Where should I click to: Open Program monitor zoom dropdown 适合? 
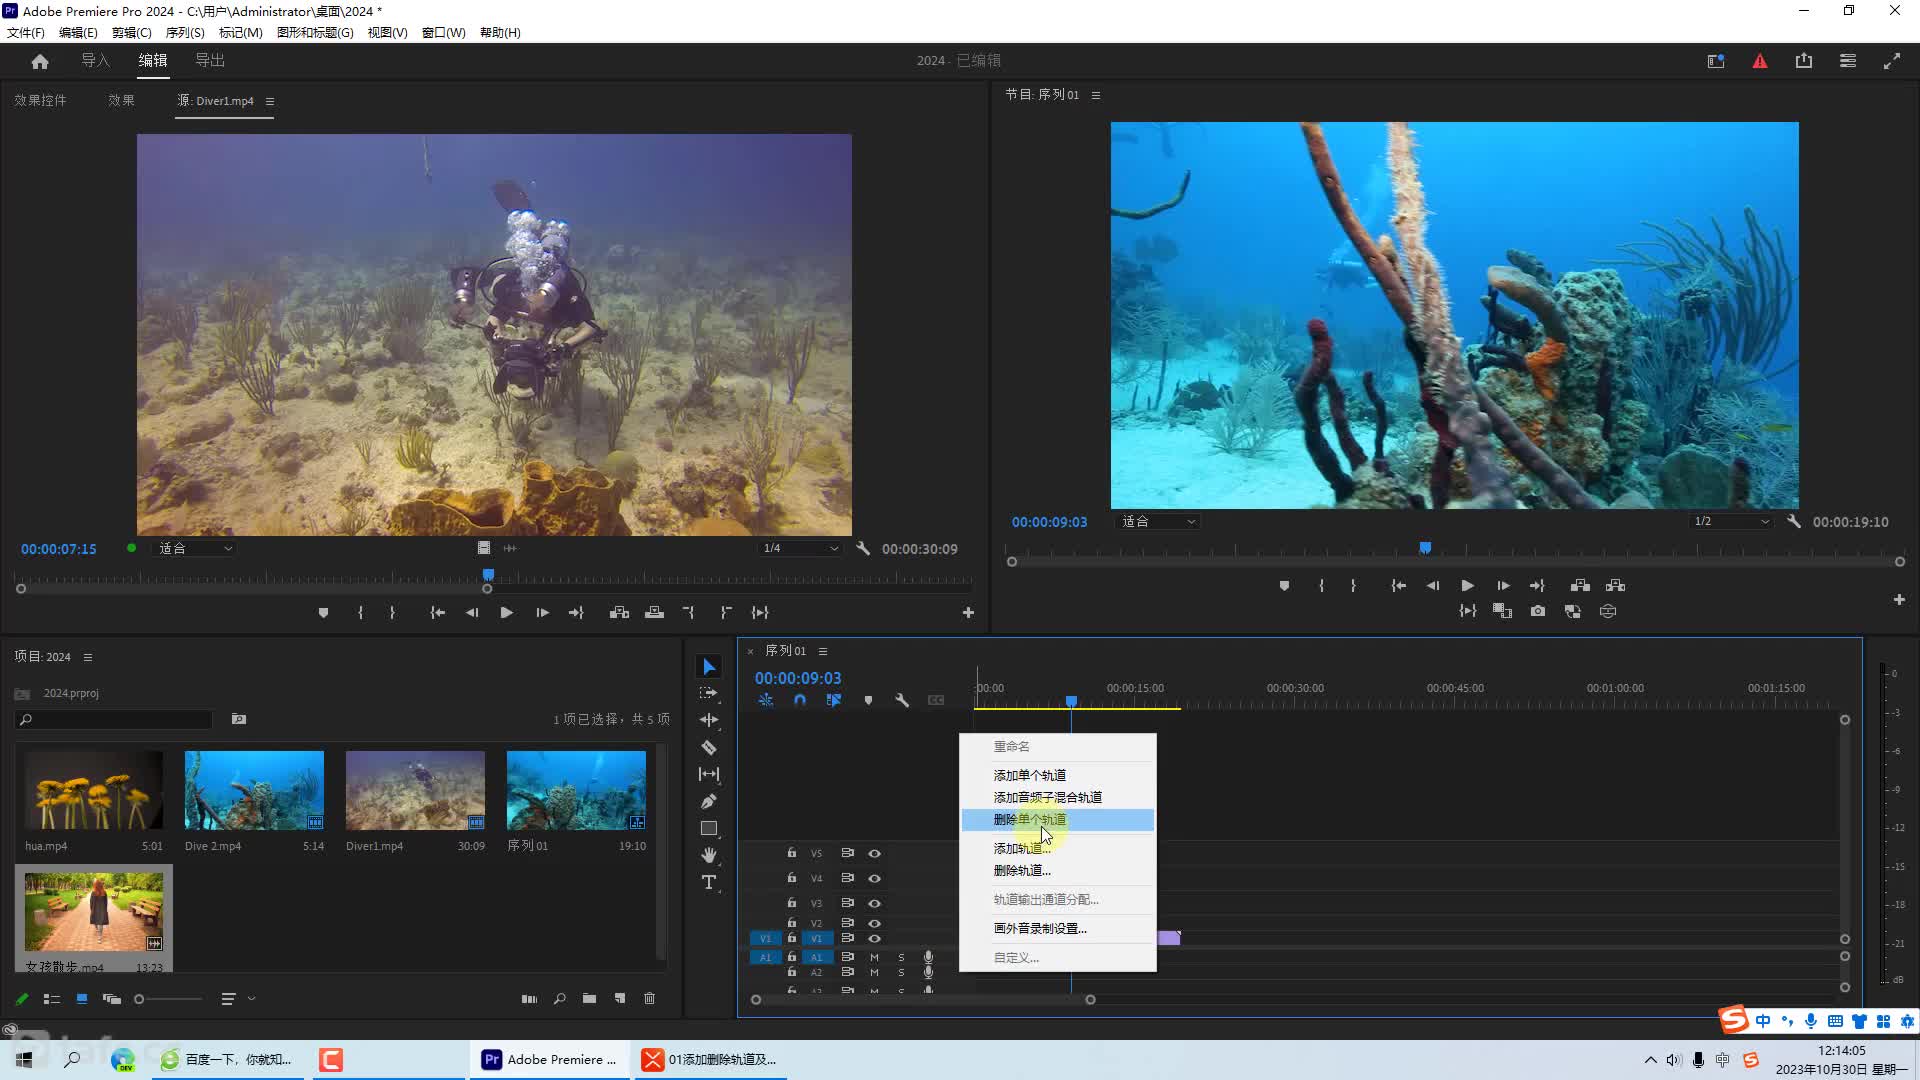[1158, 521]
